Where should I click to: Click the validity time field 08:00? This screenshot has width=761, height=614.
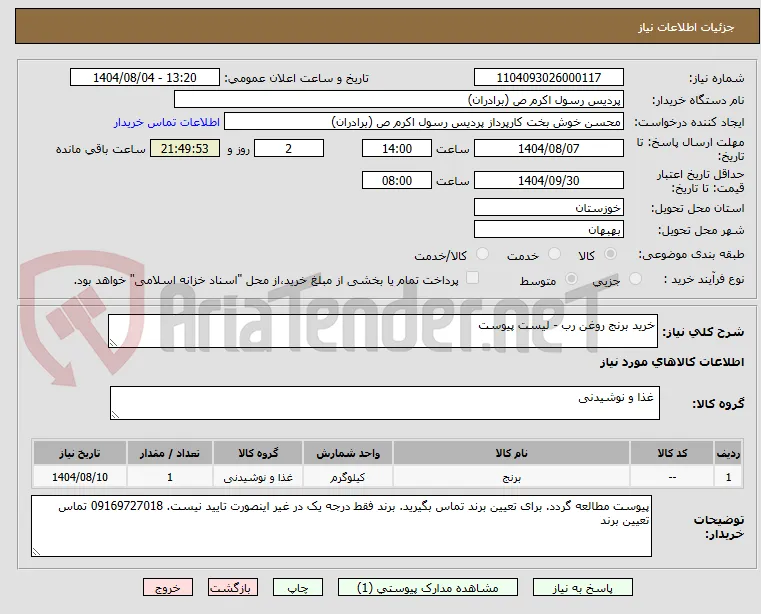(397, 181)
